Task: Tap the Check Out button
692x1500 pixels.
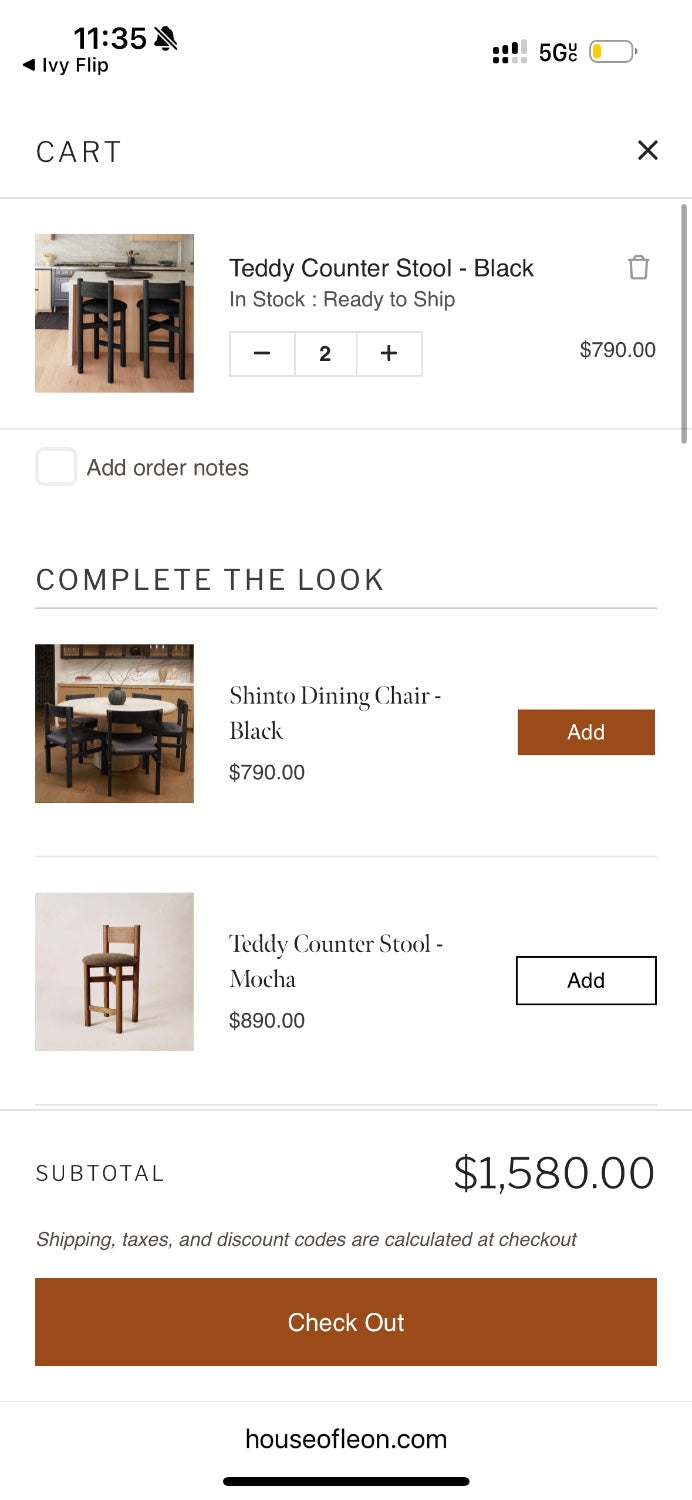Action: coord(345,1321)
